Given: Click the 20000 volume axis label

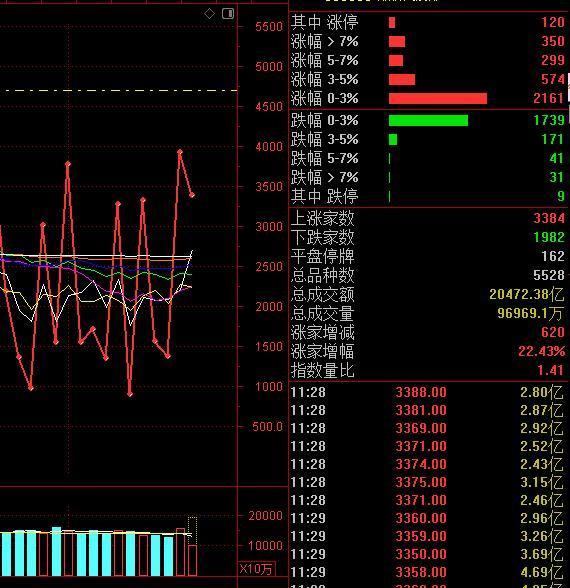Looking at the screenshot, I should click(x=266, y=516).
